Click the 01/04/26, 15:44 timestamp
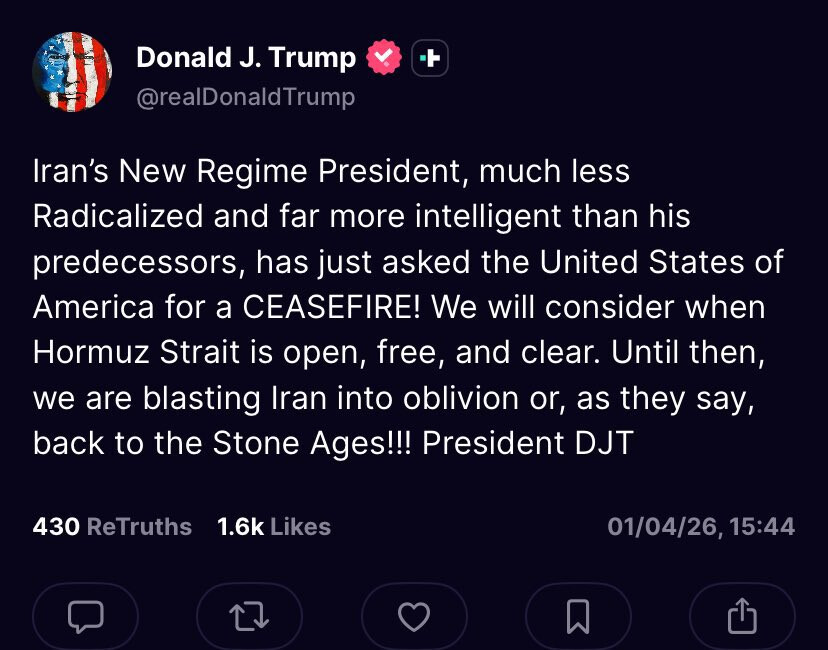Image resolution: width=828 pixels, height=650 pixels. pos(701,526)
